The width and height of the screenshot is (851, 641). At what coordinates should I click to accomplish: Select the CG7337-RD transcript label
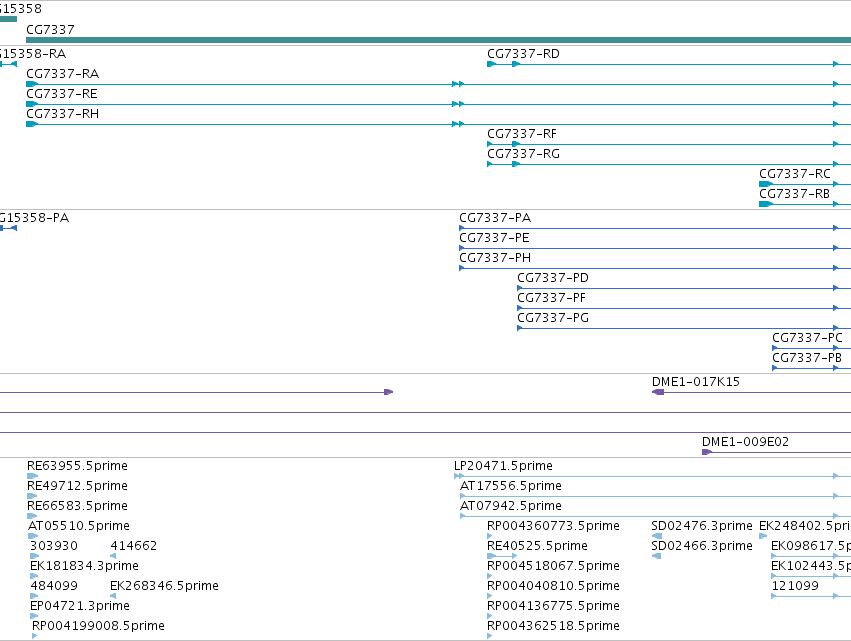pyautogui.click(x=523, y=54)
